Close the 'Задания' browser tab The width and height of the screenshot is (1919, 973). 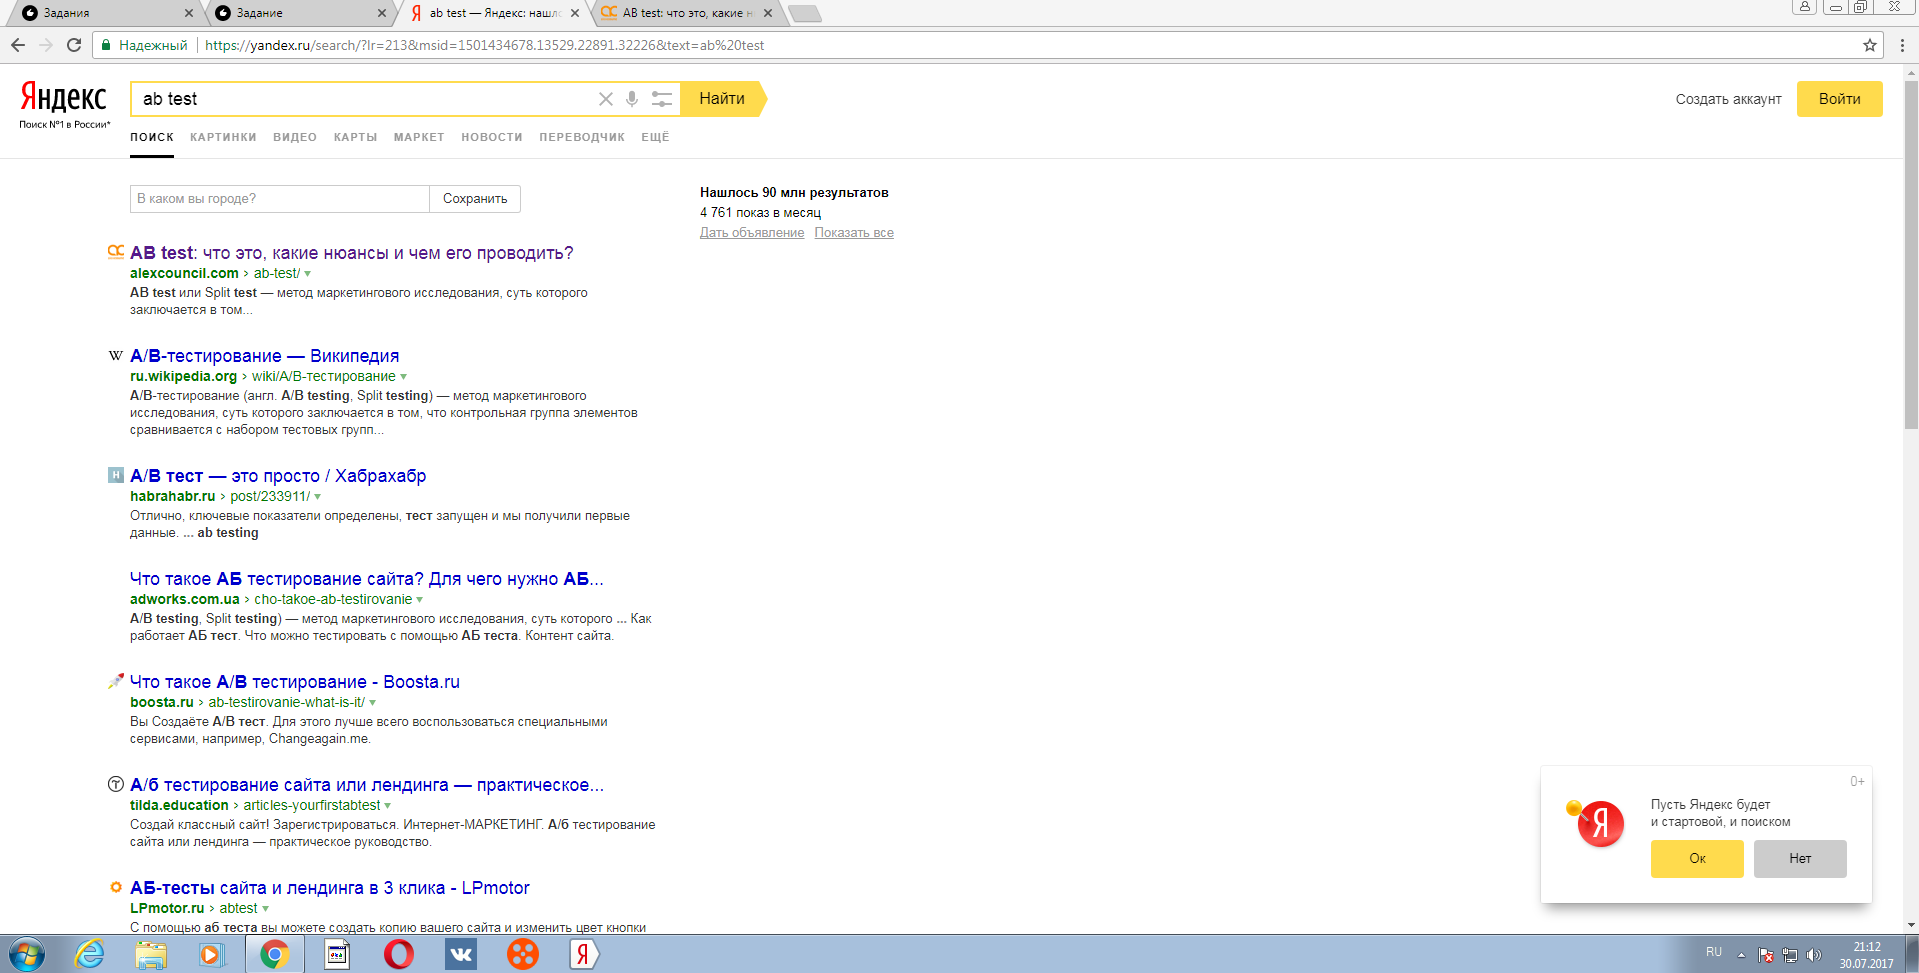189,13
